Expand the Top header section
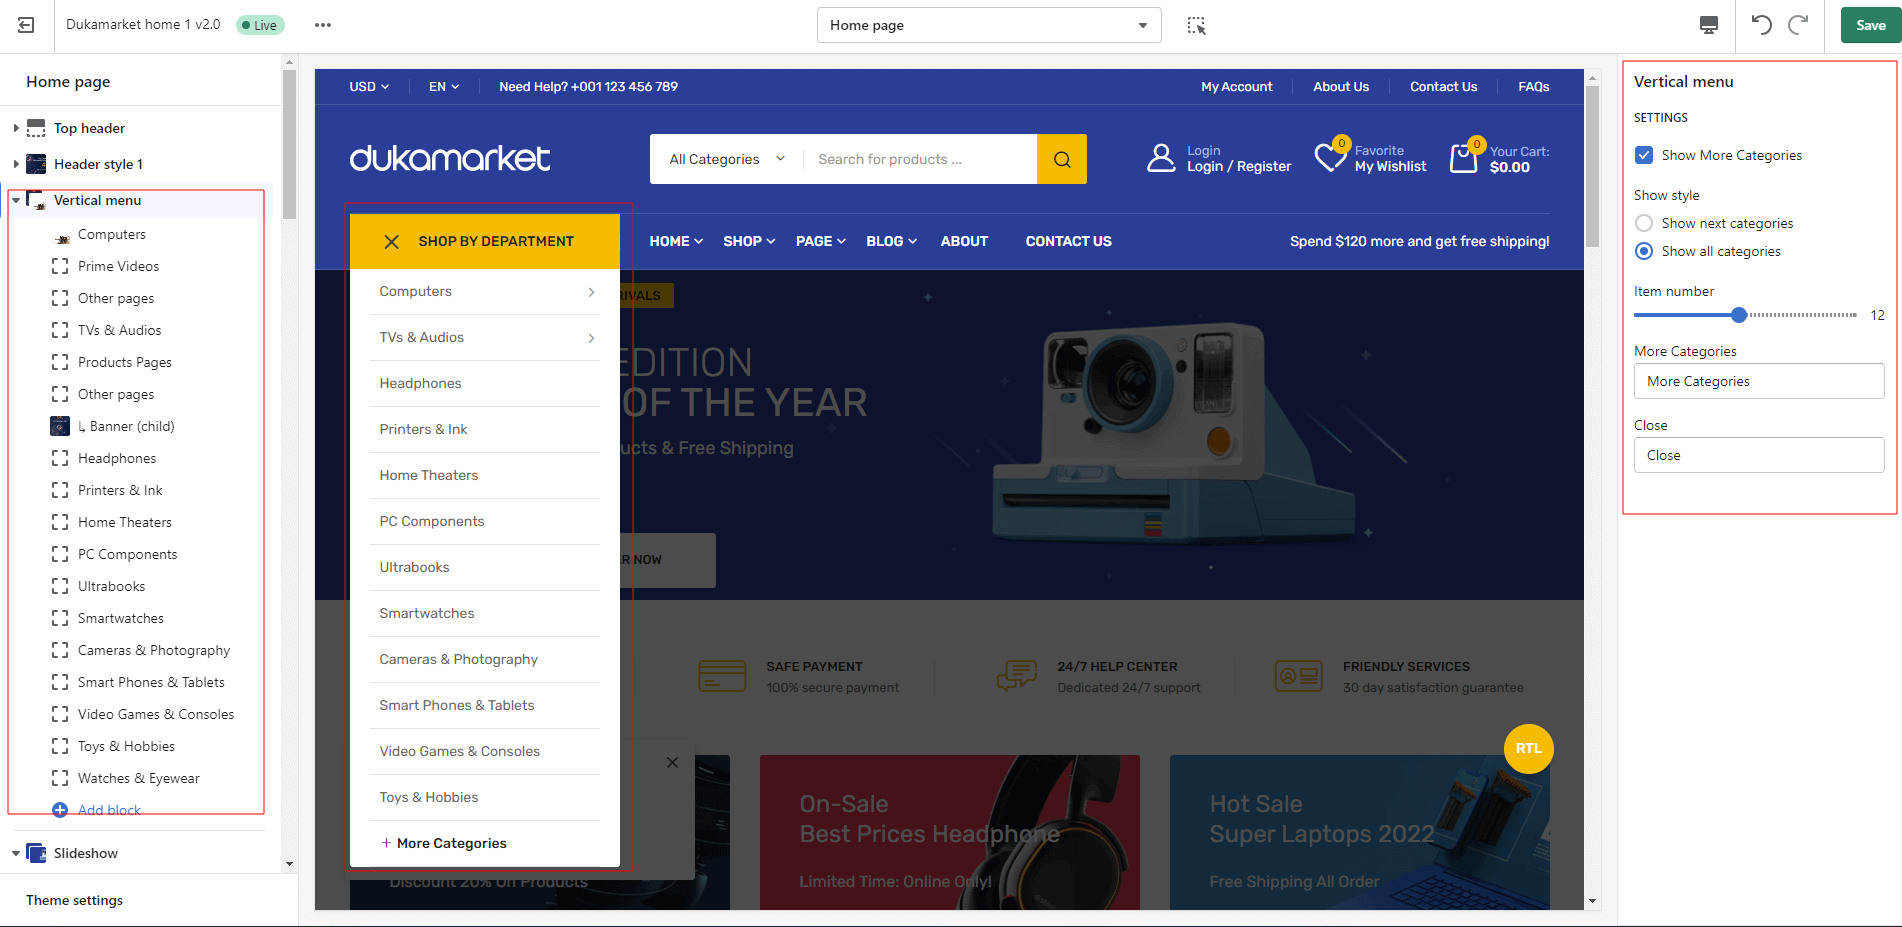 (16, 128)
